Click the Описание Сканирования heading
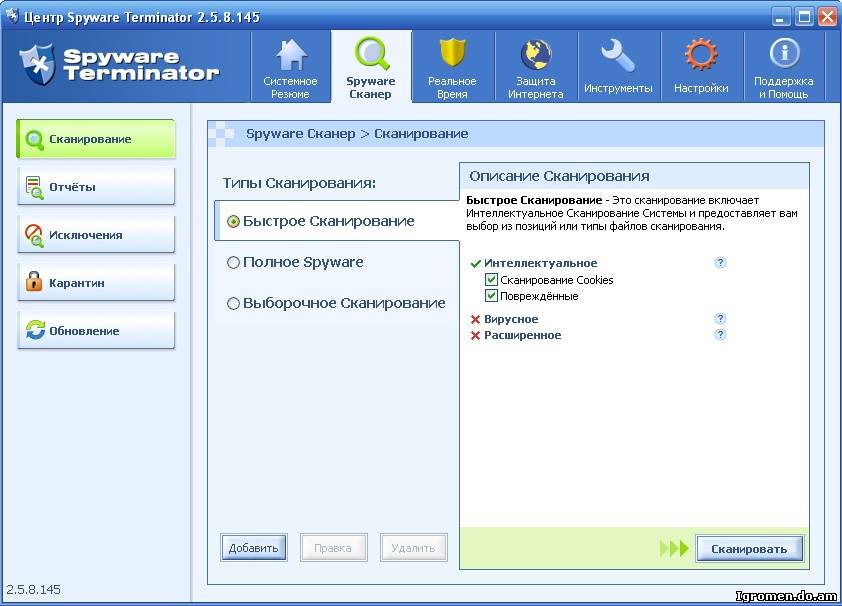 [x=560, y=176]
